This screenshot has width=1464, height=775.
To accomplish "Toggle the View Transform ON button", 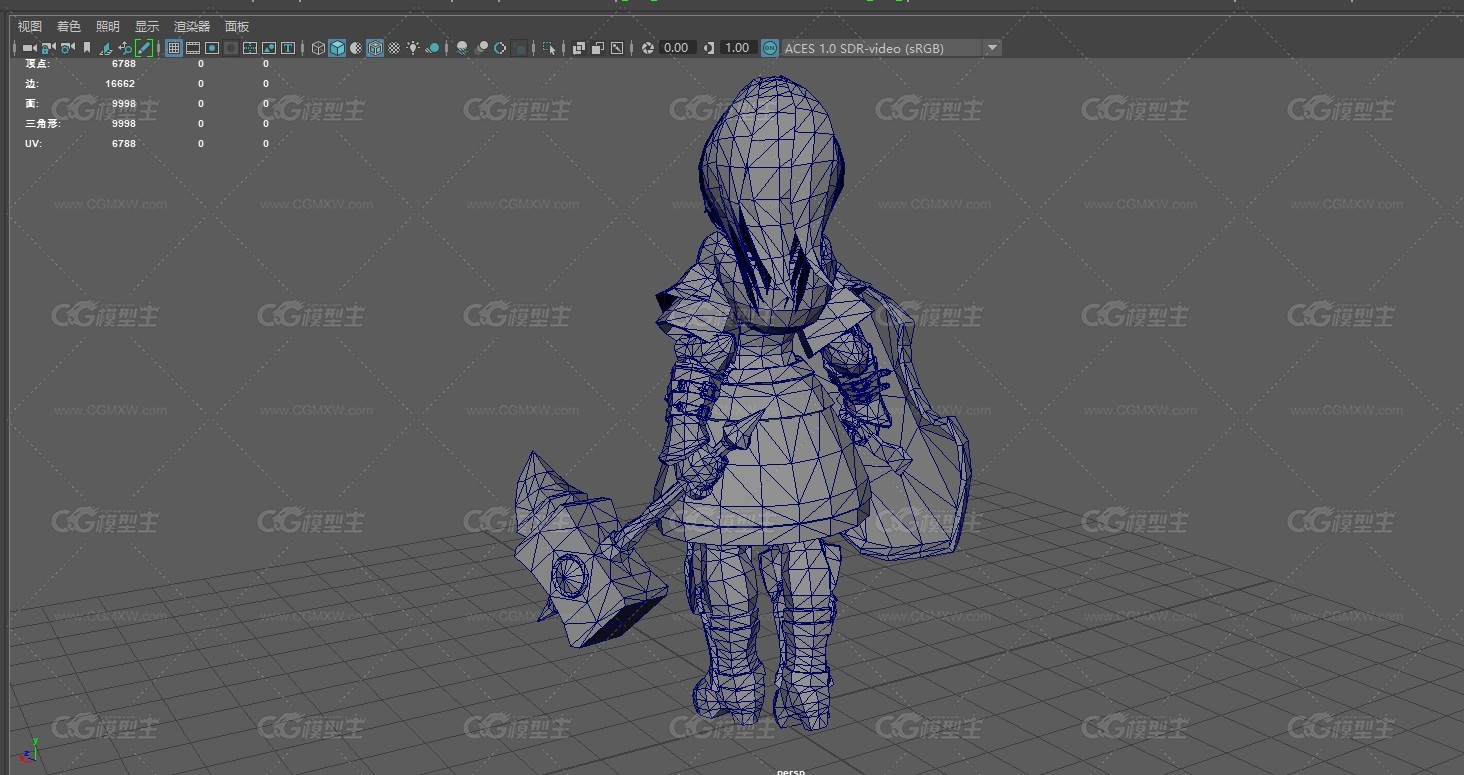I will pos(770,48).
